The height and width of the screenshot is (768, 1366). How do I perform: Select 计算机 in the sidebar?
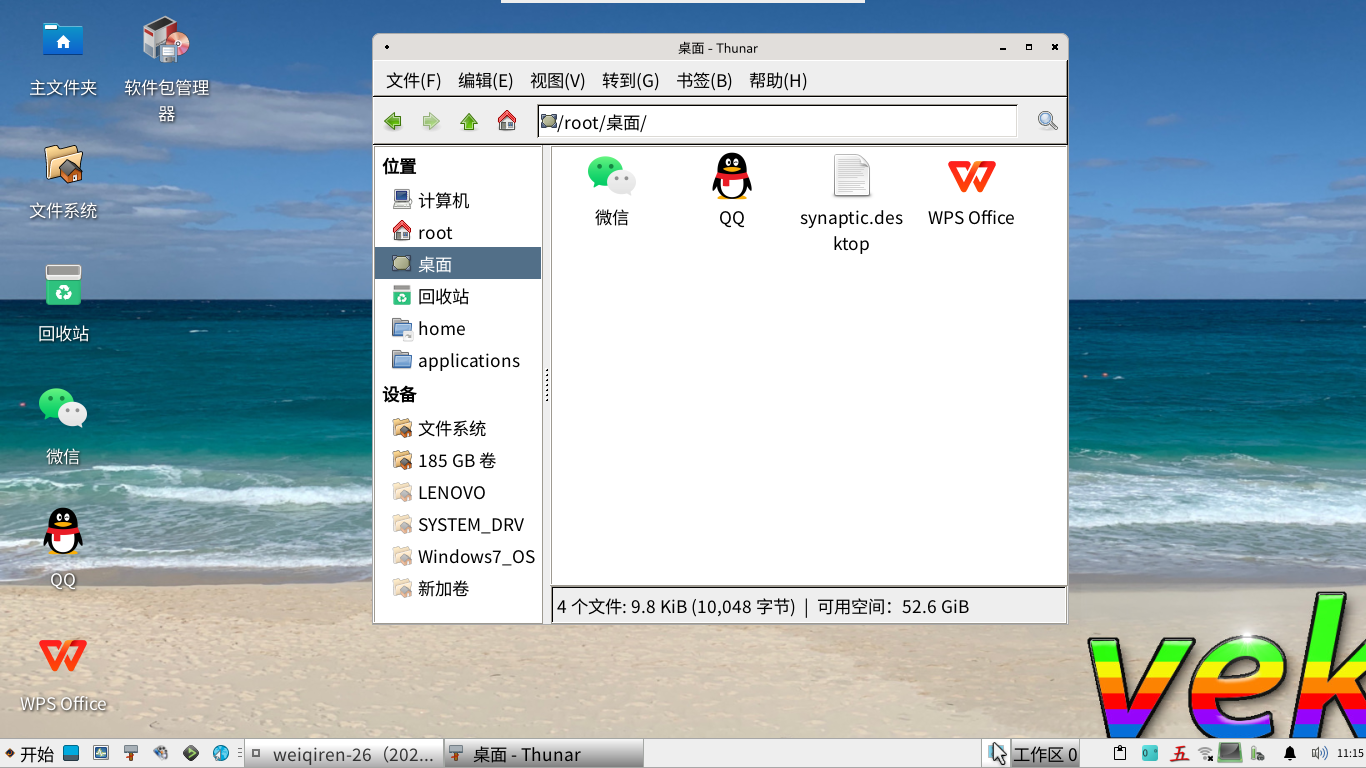coord(458,200)
